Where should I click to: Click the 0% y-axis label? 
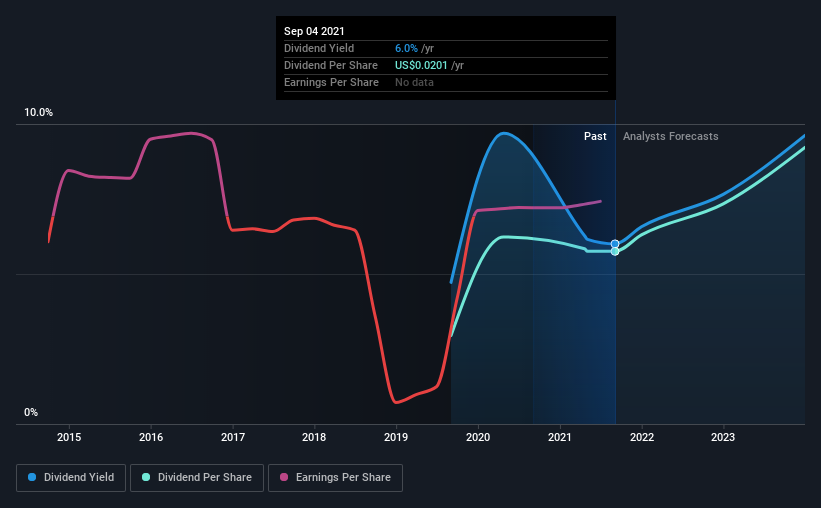click(31, 413)
